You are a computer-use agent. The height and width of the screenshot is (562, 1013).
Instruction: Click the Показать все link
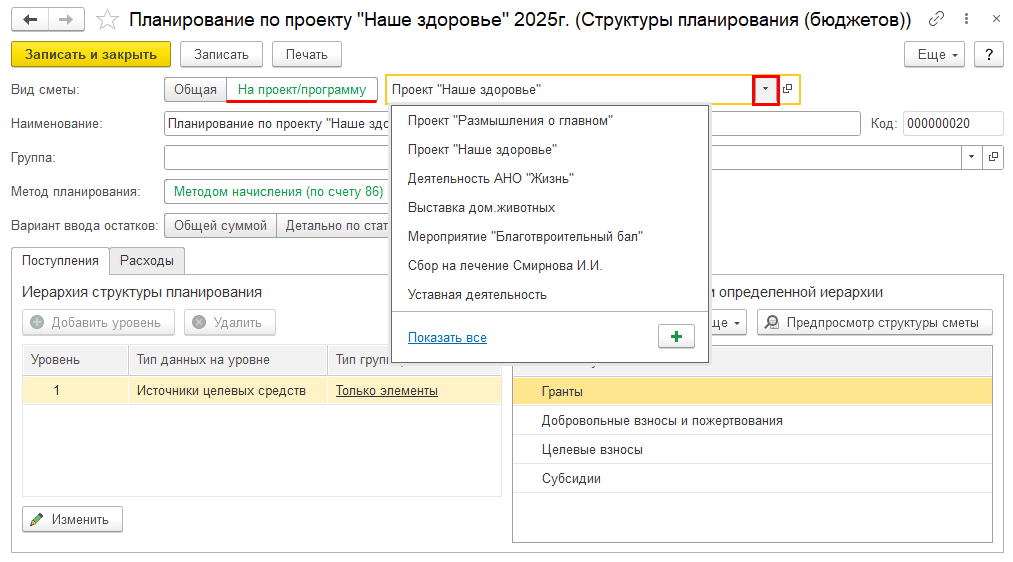[x=447, y=338]
